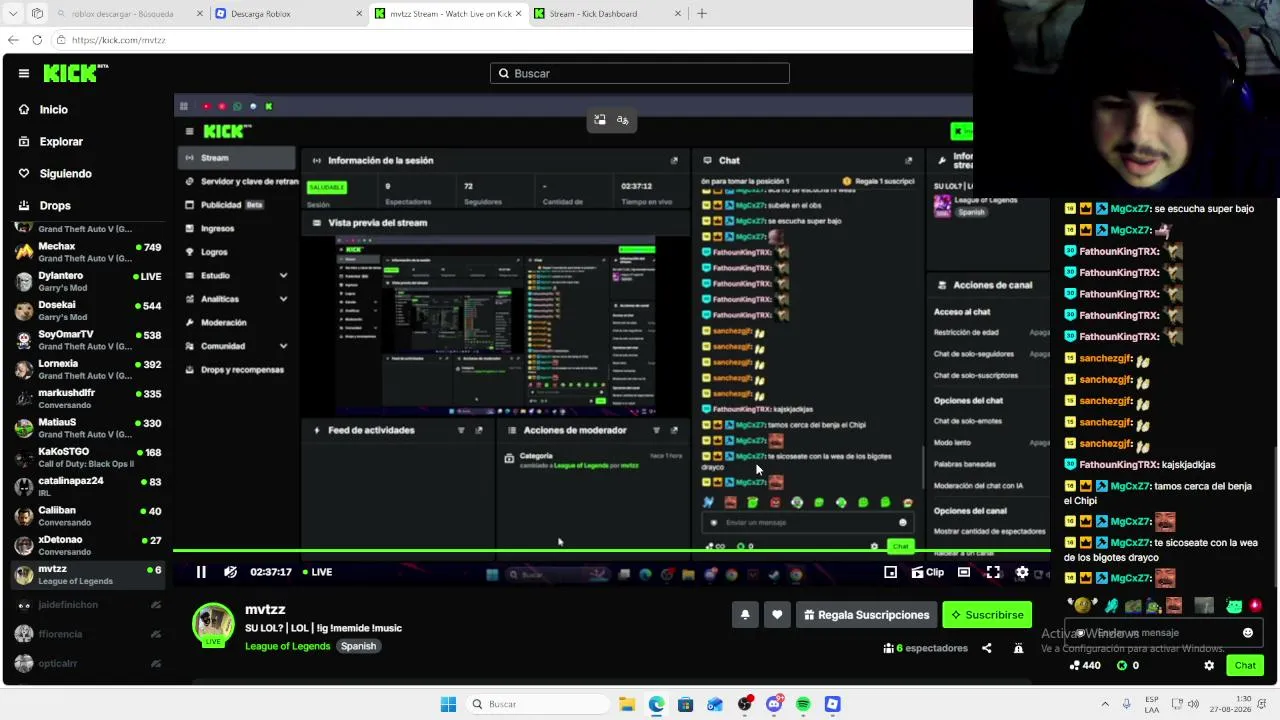Viewport: 1280px width, 720px height.
Task: Open chat settings gear
Action: 1209,665
